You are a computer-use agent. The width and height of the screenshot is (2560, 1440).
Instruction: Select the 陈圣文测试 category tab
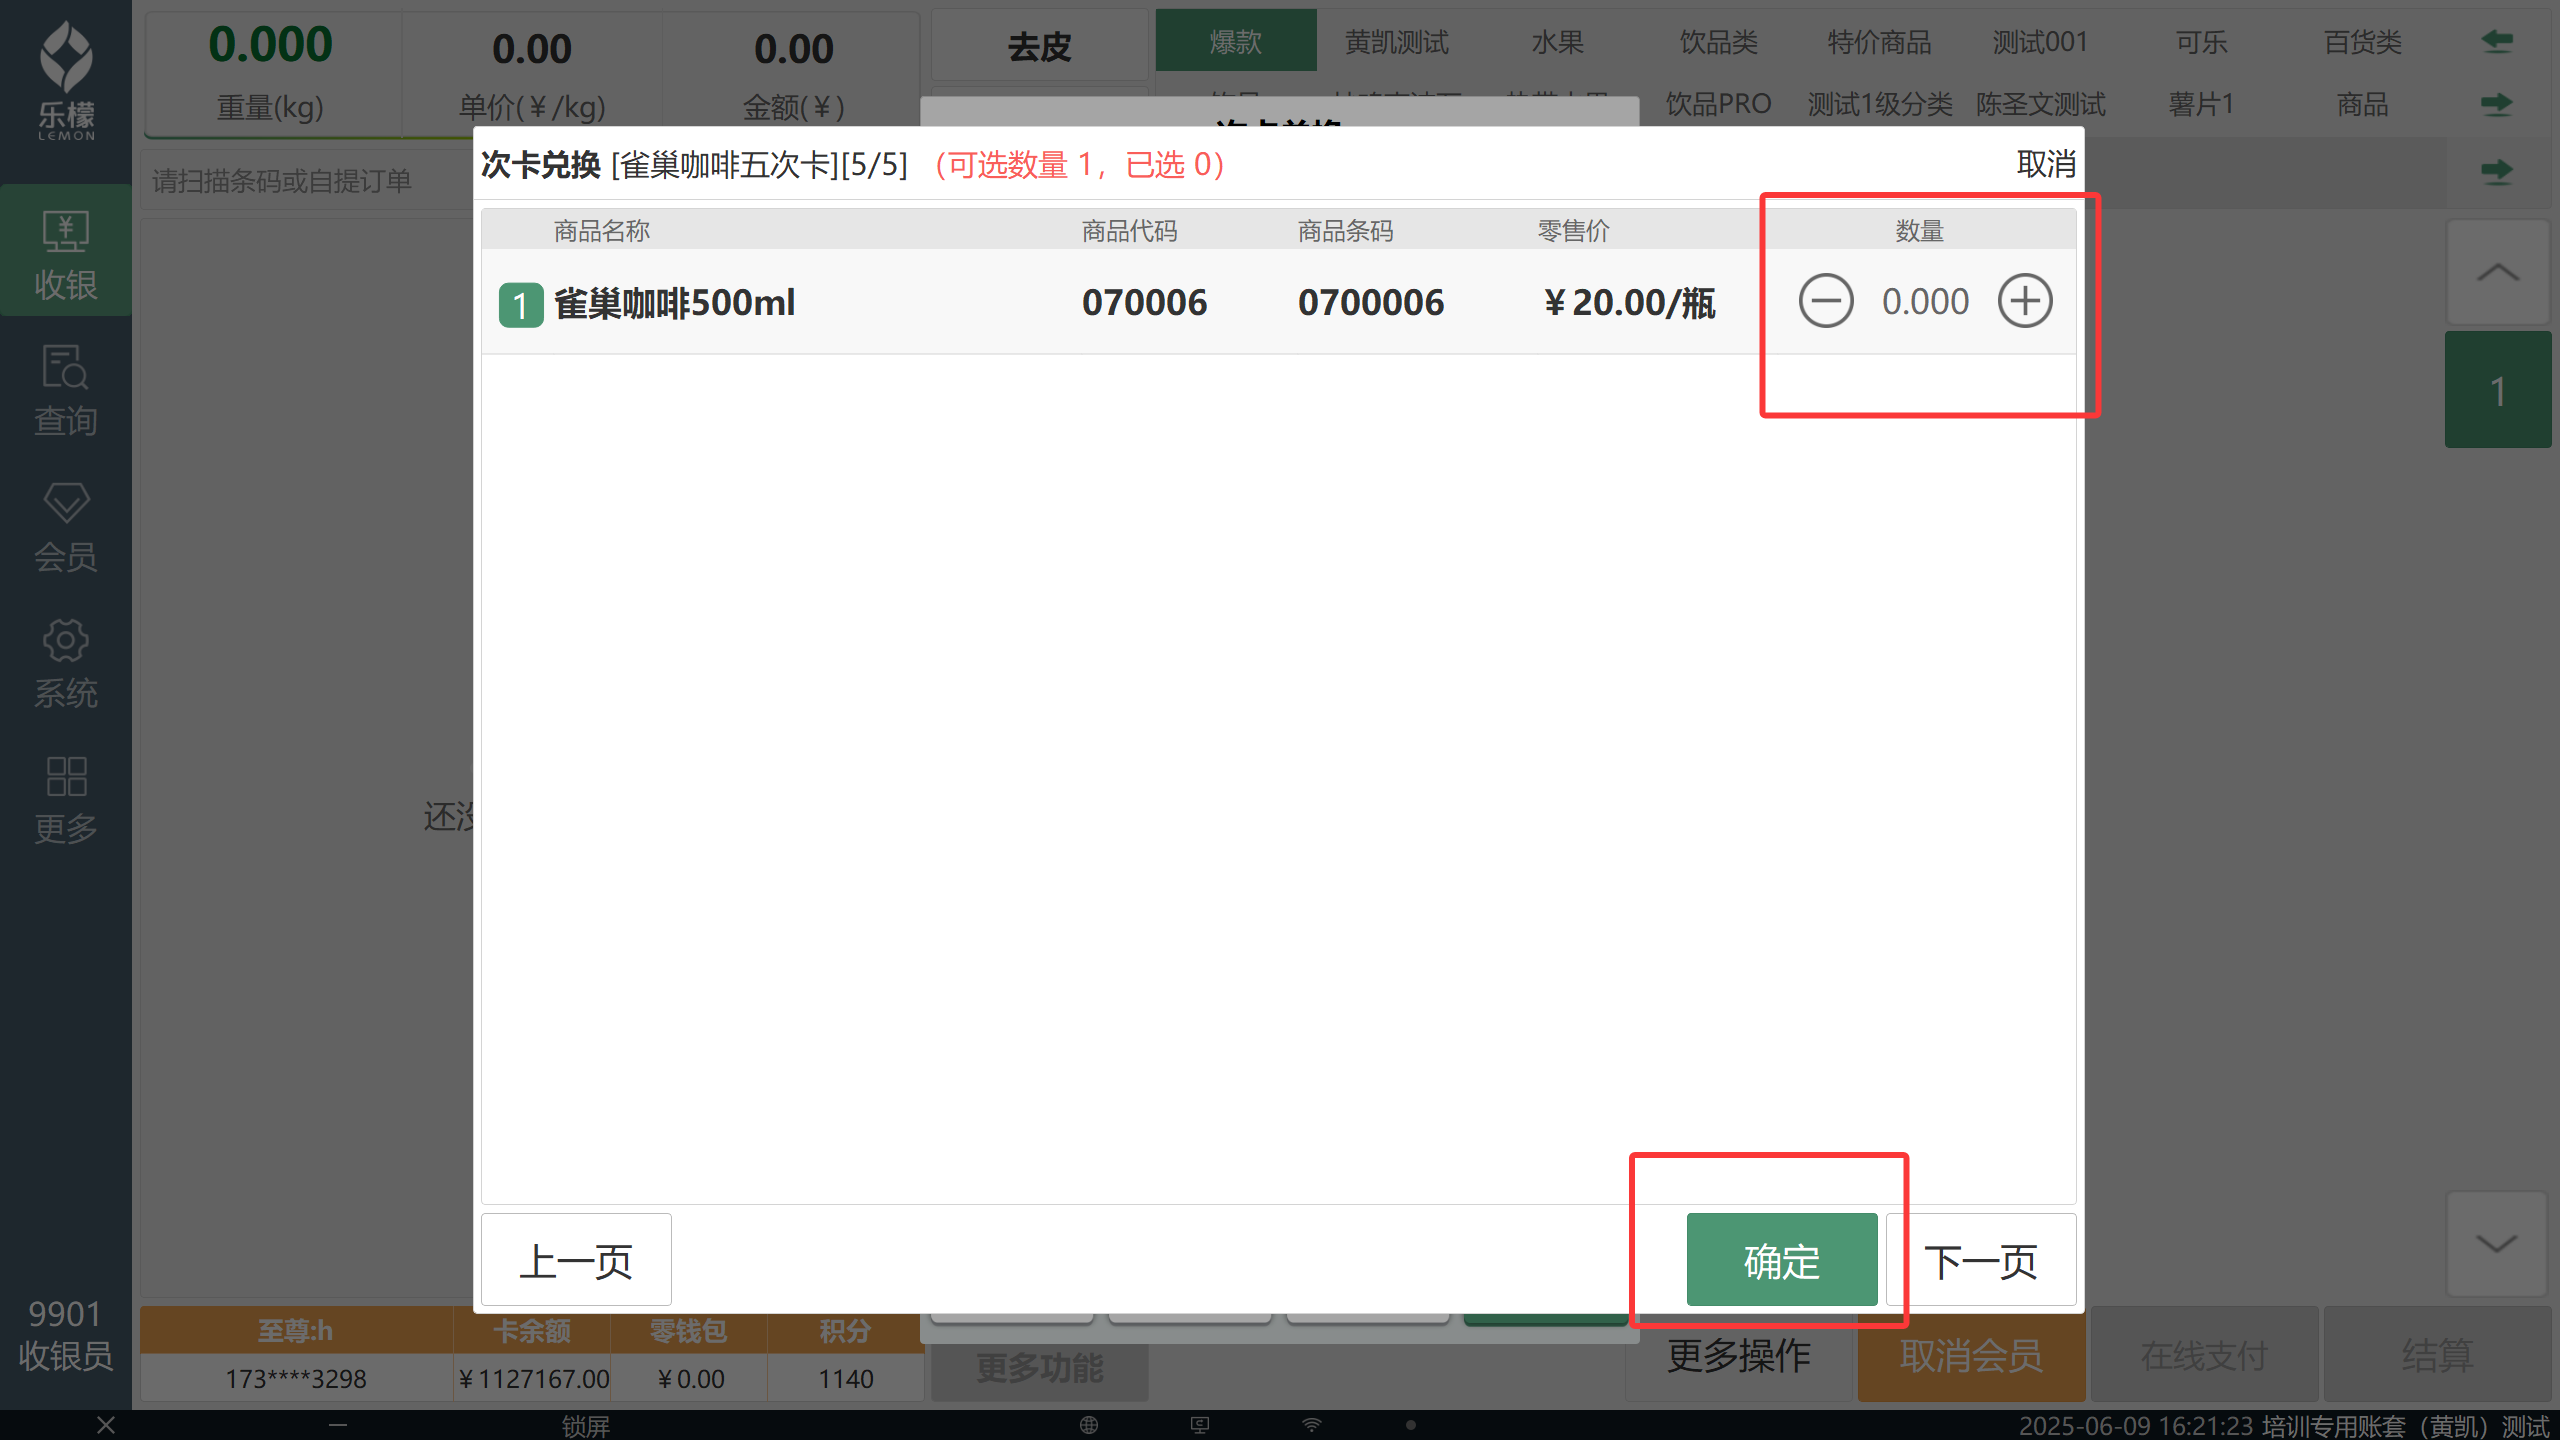coord(2041,103)
